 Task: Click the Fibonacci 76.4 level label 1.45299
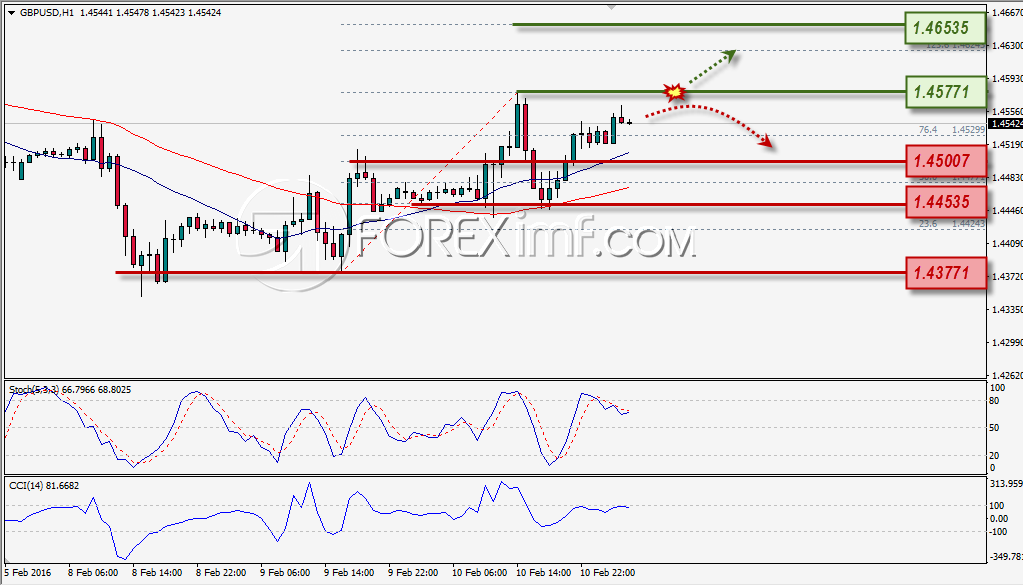(952, 130)
